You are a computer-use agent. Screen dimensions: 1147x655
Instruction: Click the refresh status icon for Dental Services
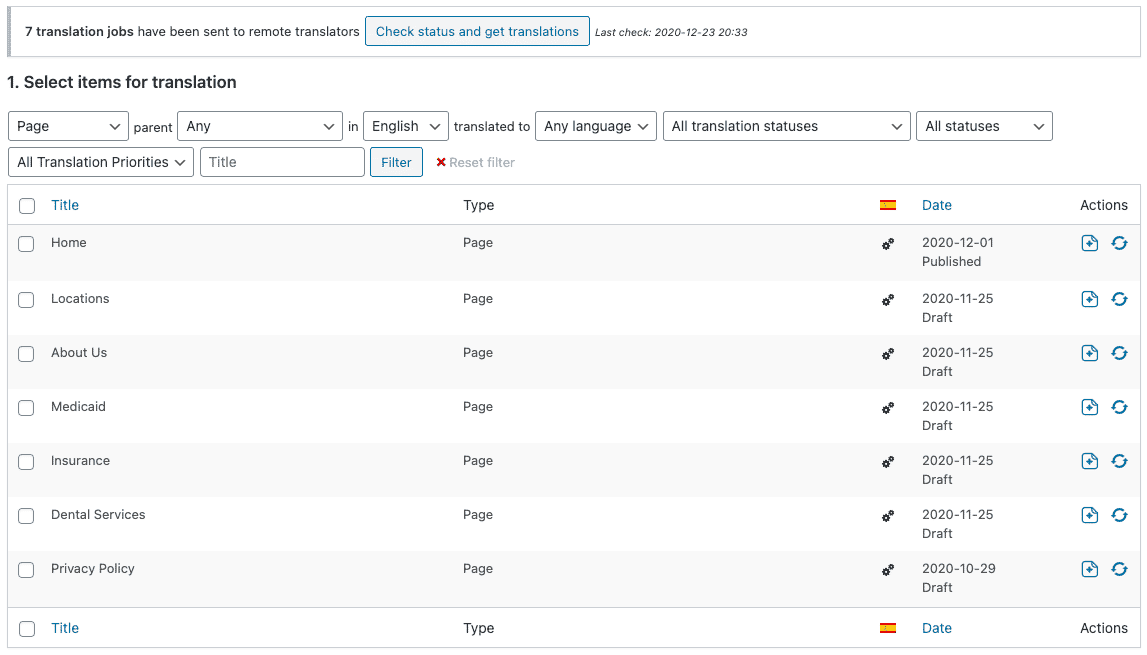1119,515
